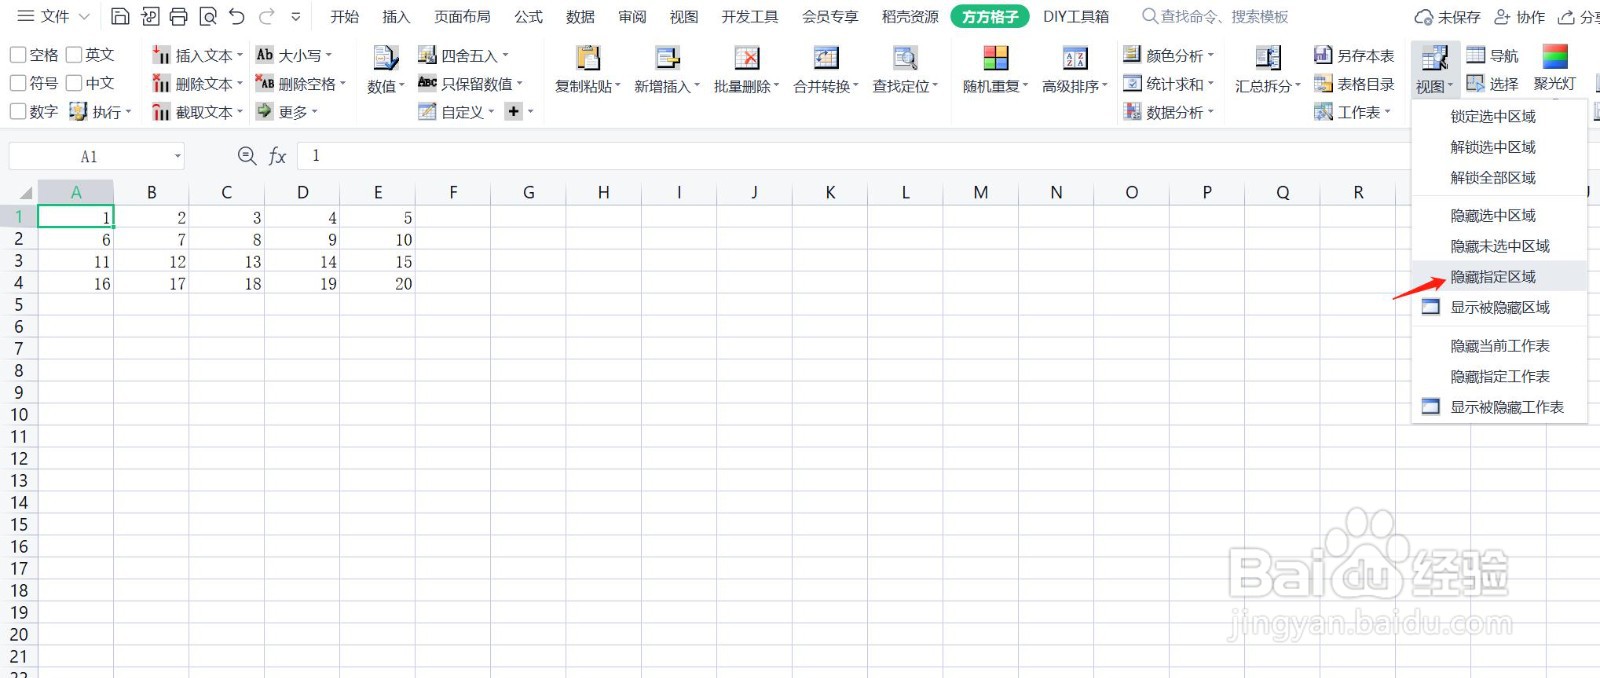Undo the last action
Screen dimensions: 1600x678
coord(237,16)
